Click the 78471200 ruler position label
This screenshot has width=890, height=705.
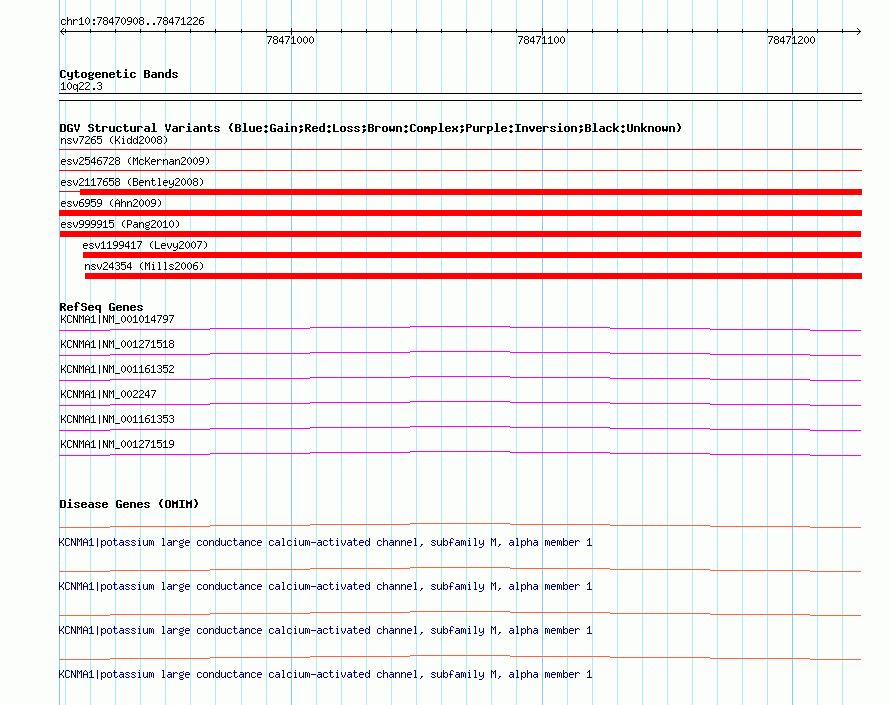point(791,40)
